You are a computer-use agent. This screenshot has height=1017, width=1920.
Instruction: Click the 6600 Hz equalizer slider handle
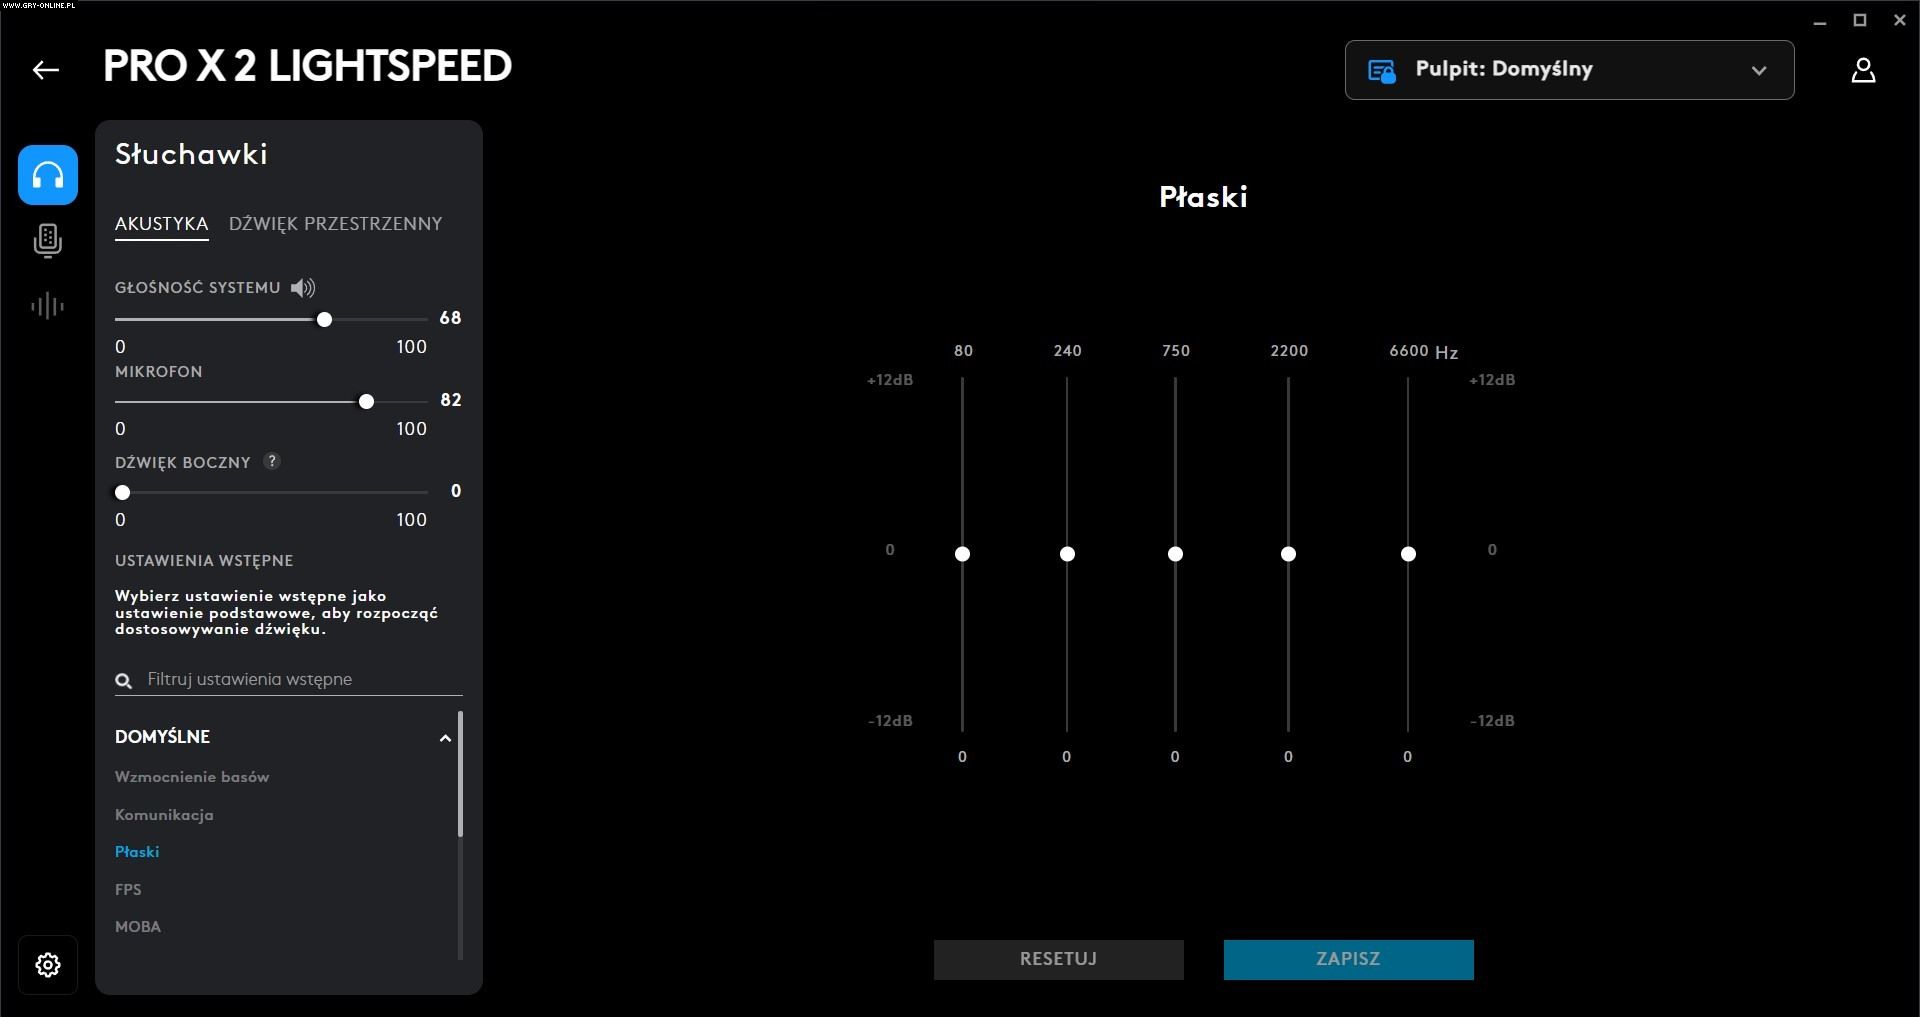coord(1408,554)
